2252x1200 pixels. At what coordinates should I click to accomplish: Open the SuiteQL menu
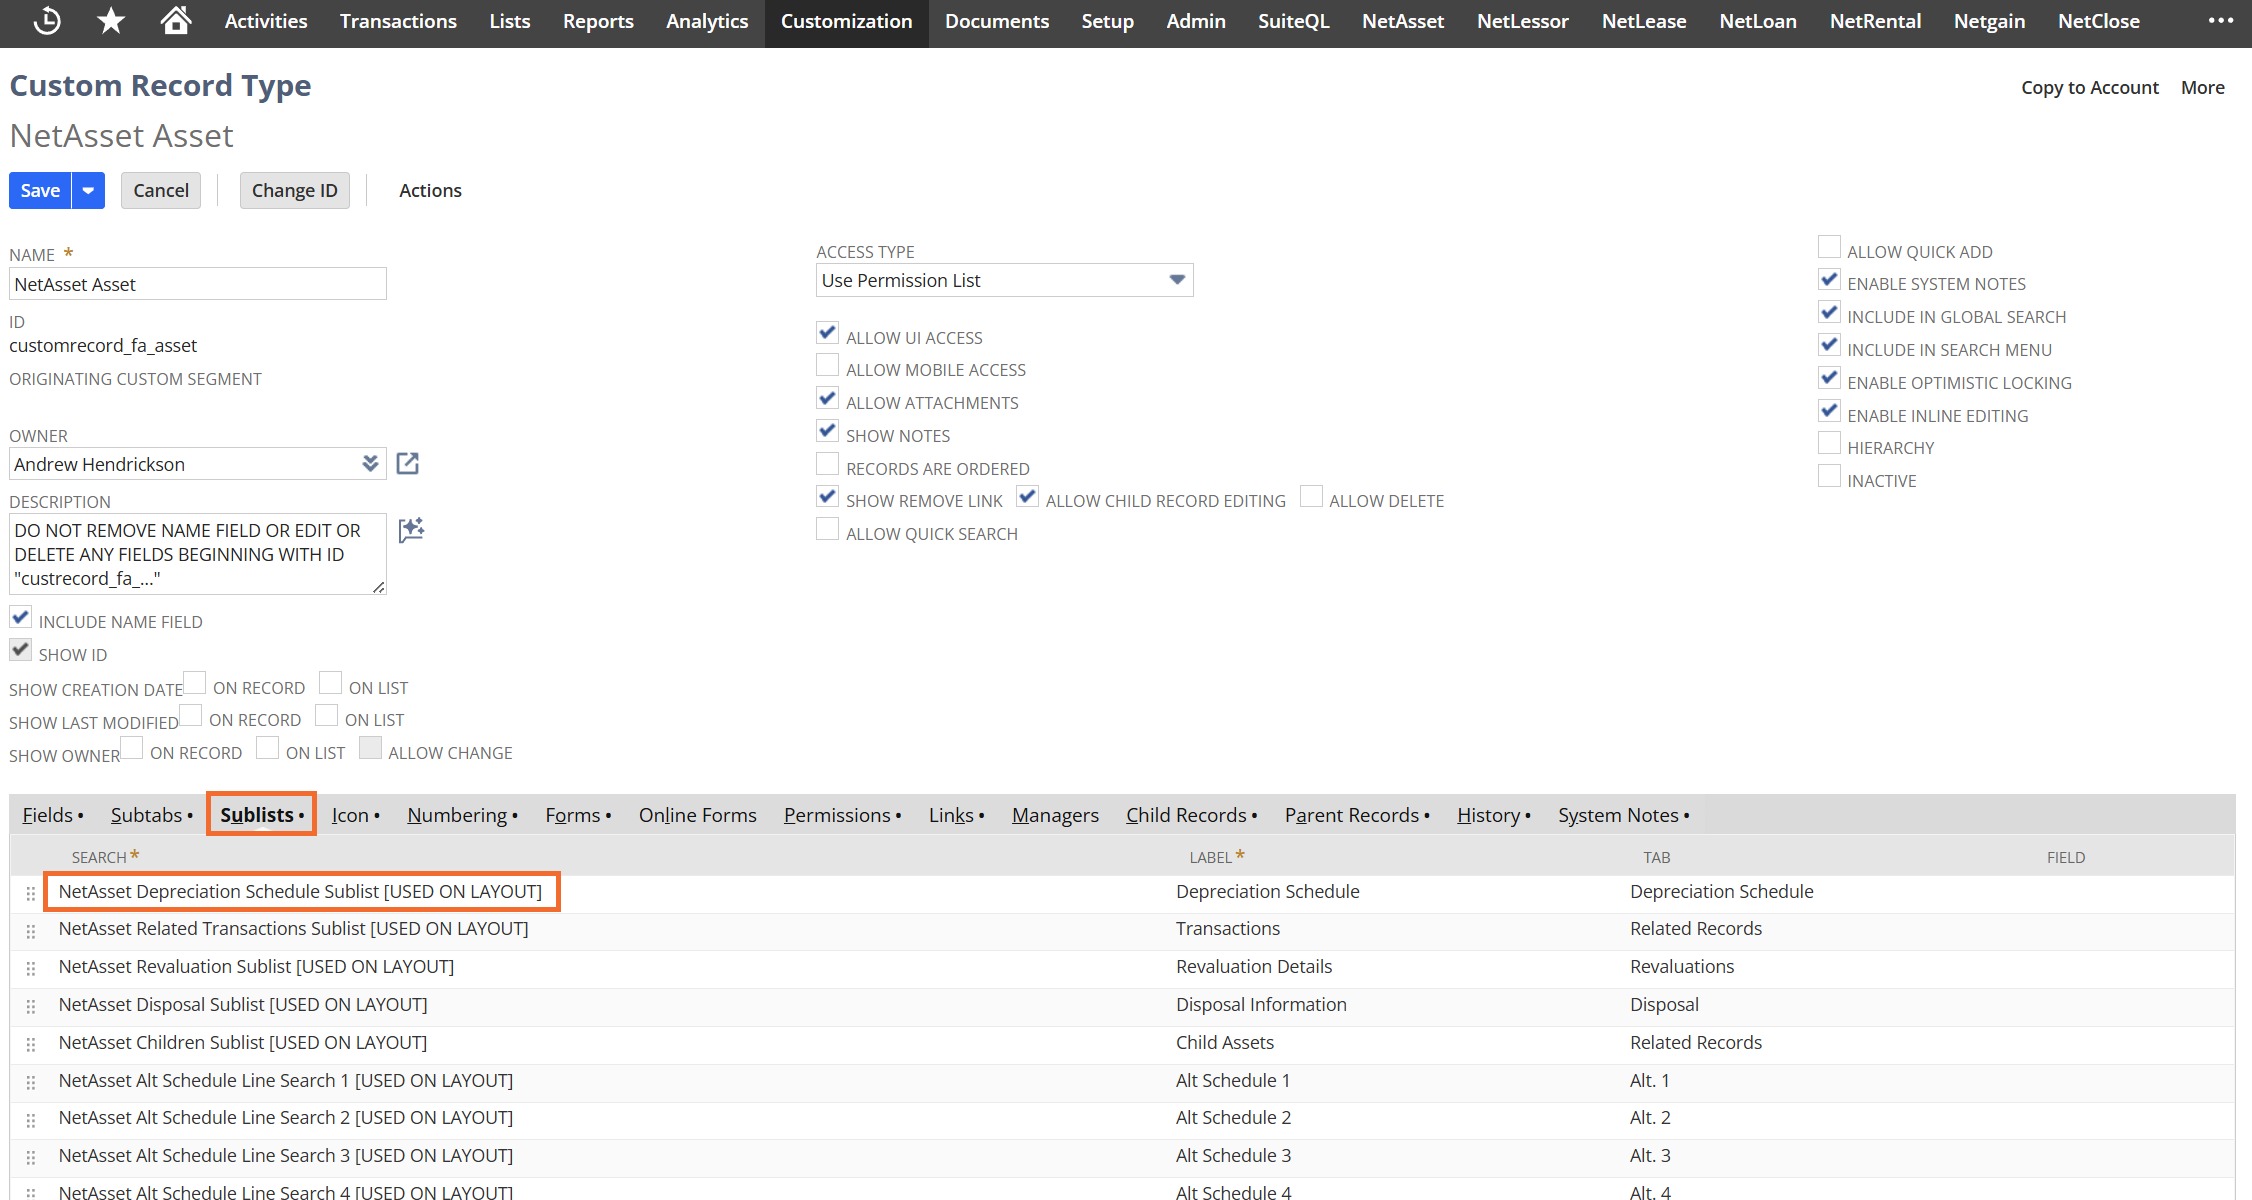[1293, 21]
